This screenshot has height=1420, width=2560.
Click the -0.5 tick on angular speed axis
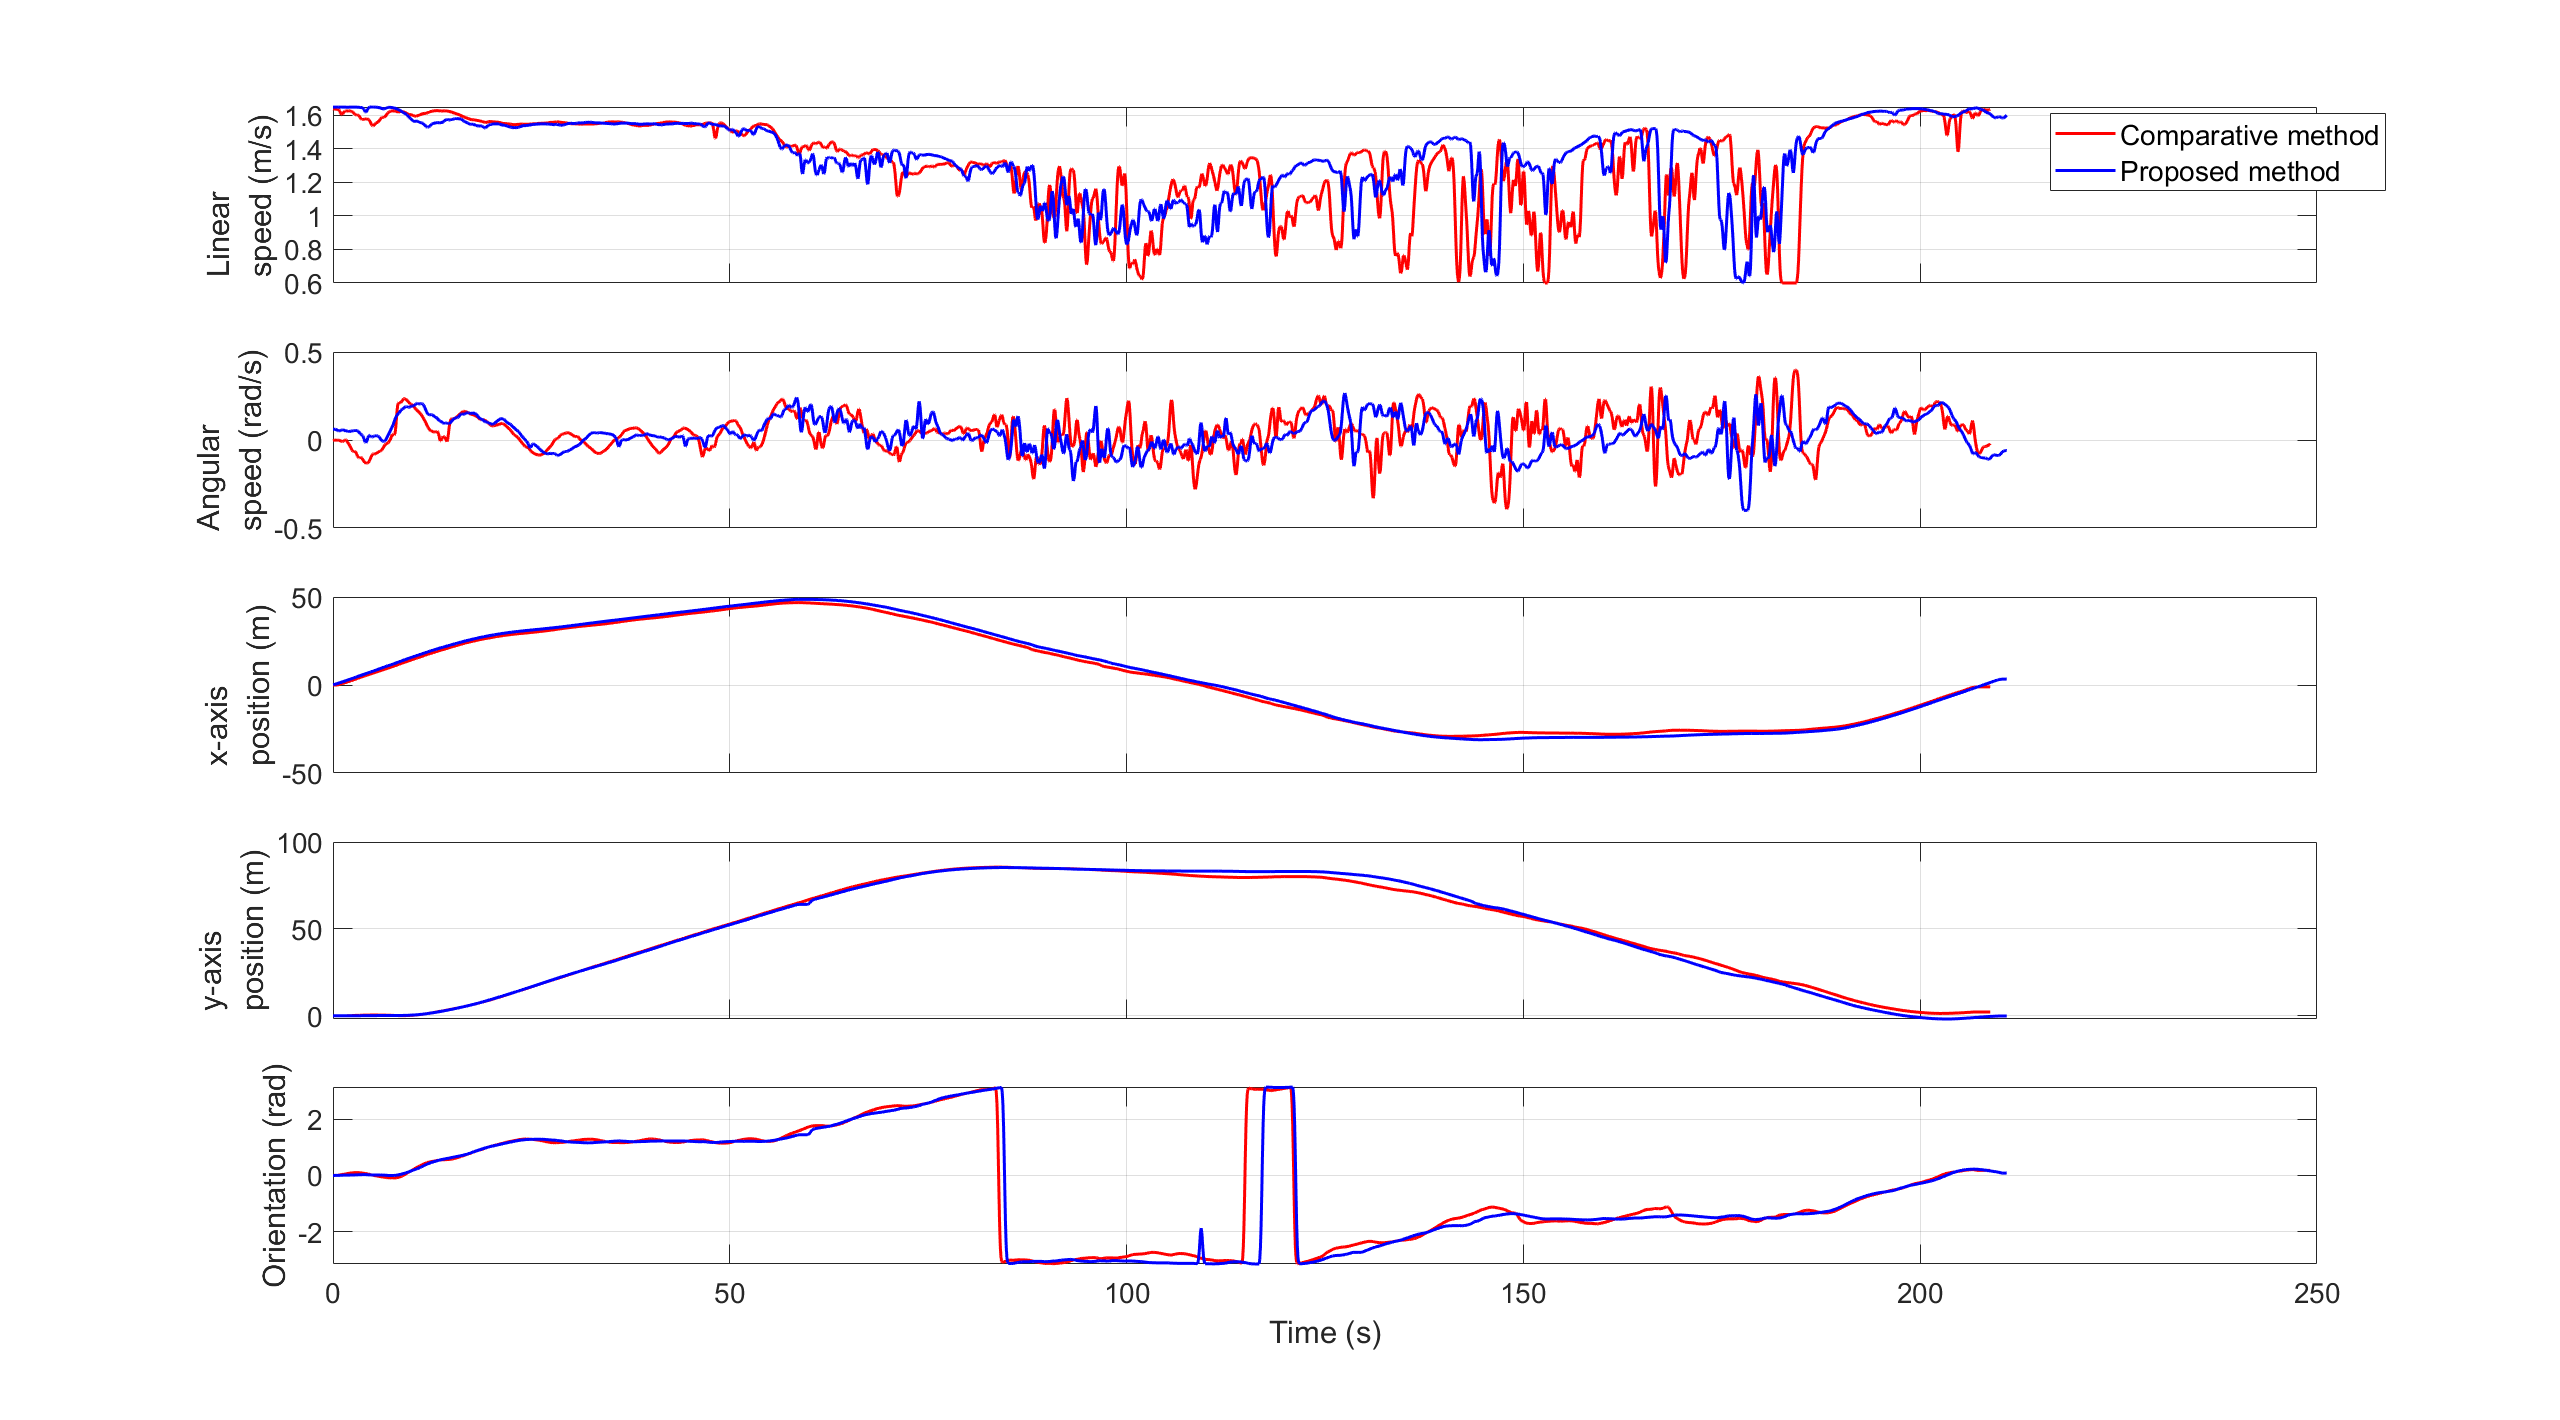tap(298, 529)
